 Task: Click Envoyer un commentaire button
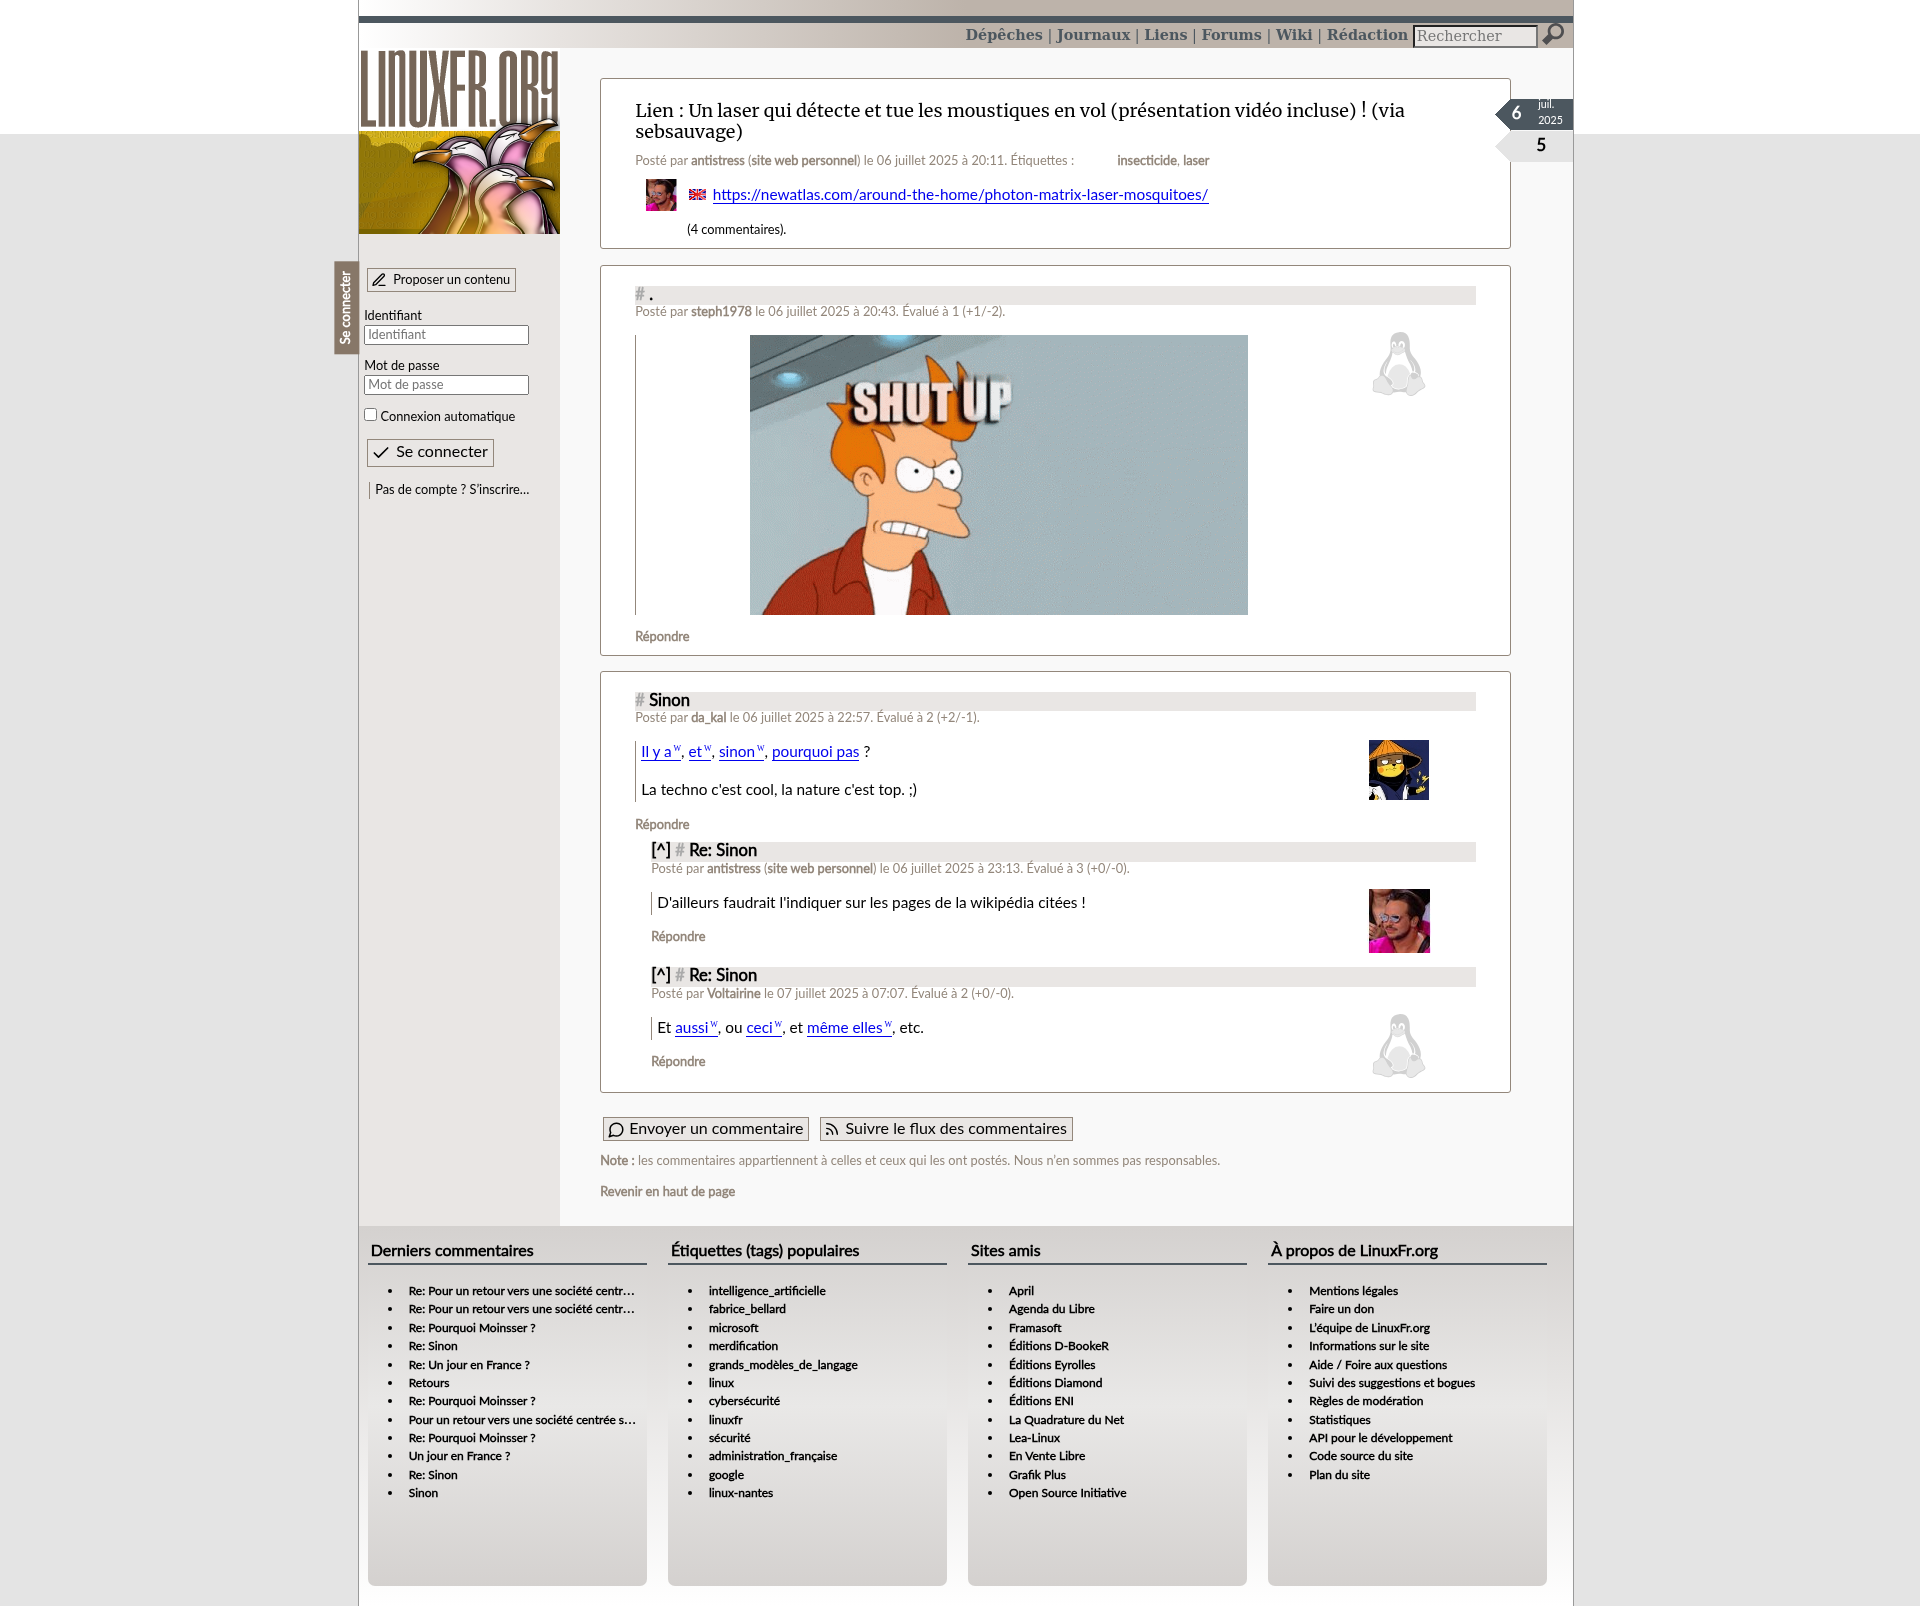click(x=705, y=1129)
